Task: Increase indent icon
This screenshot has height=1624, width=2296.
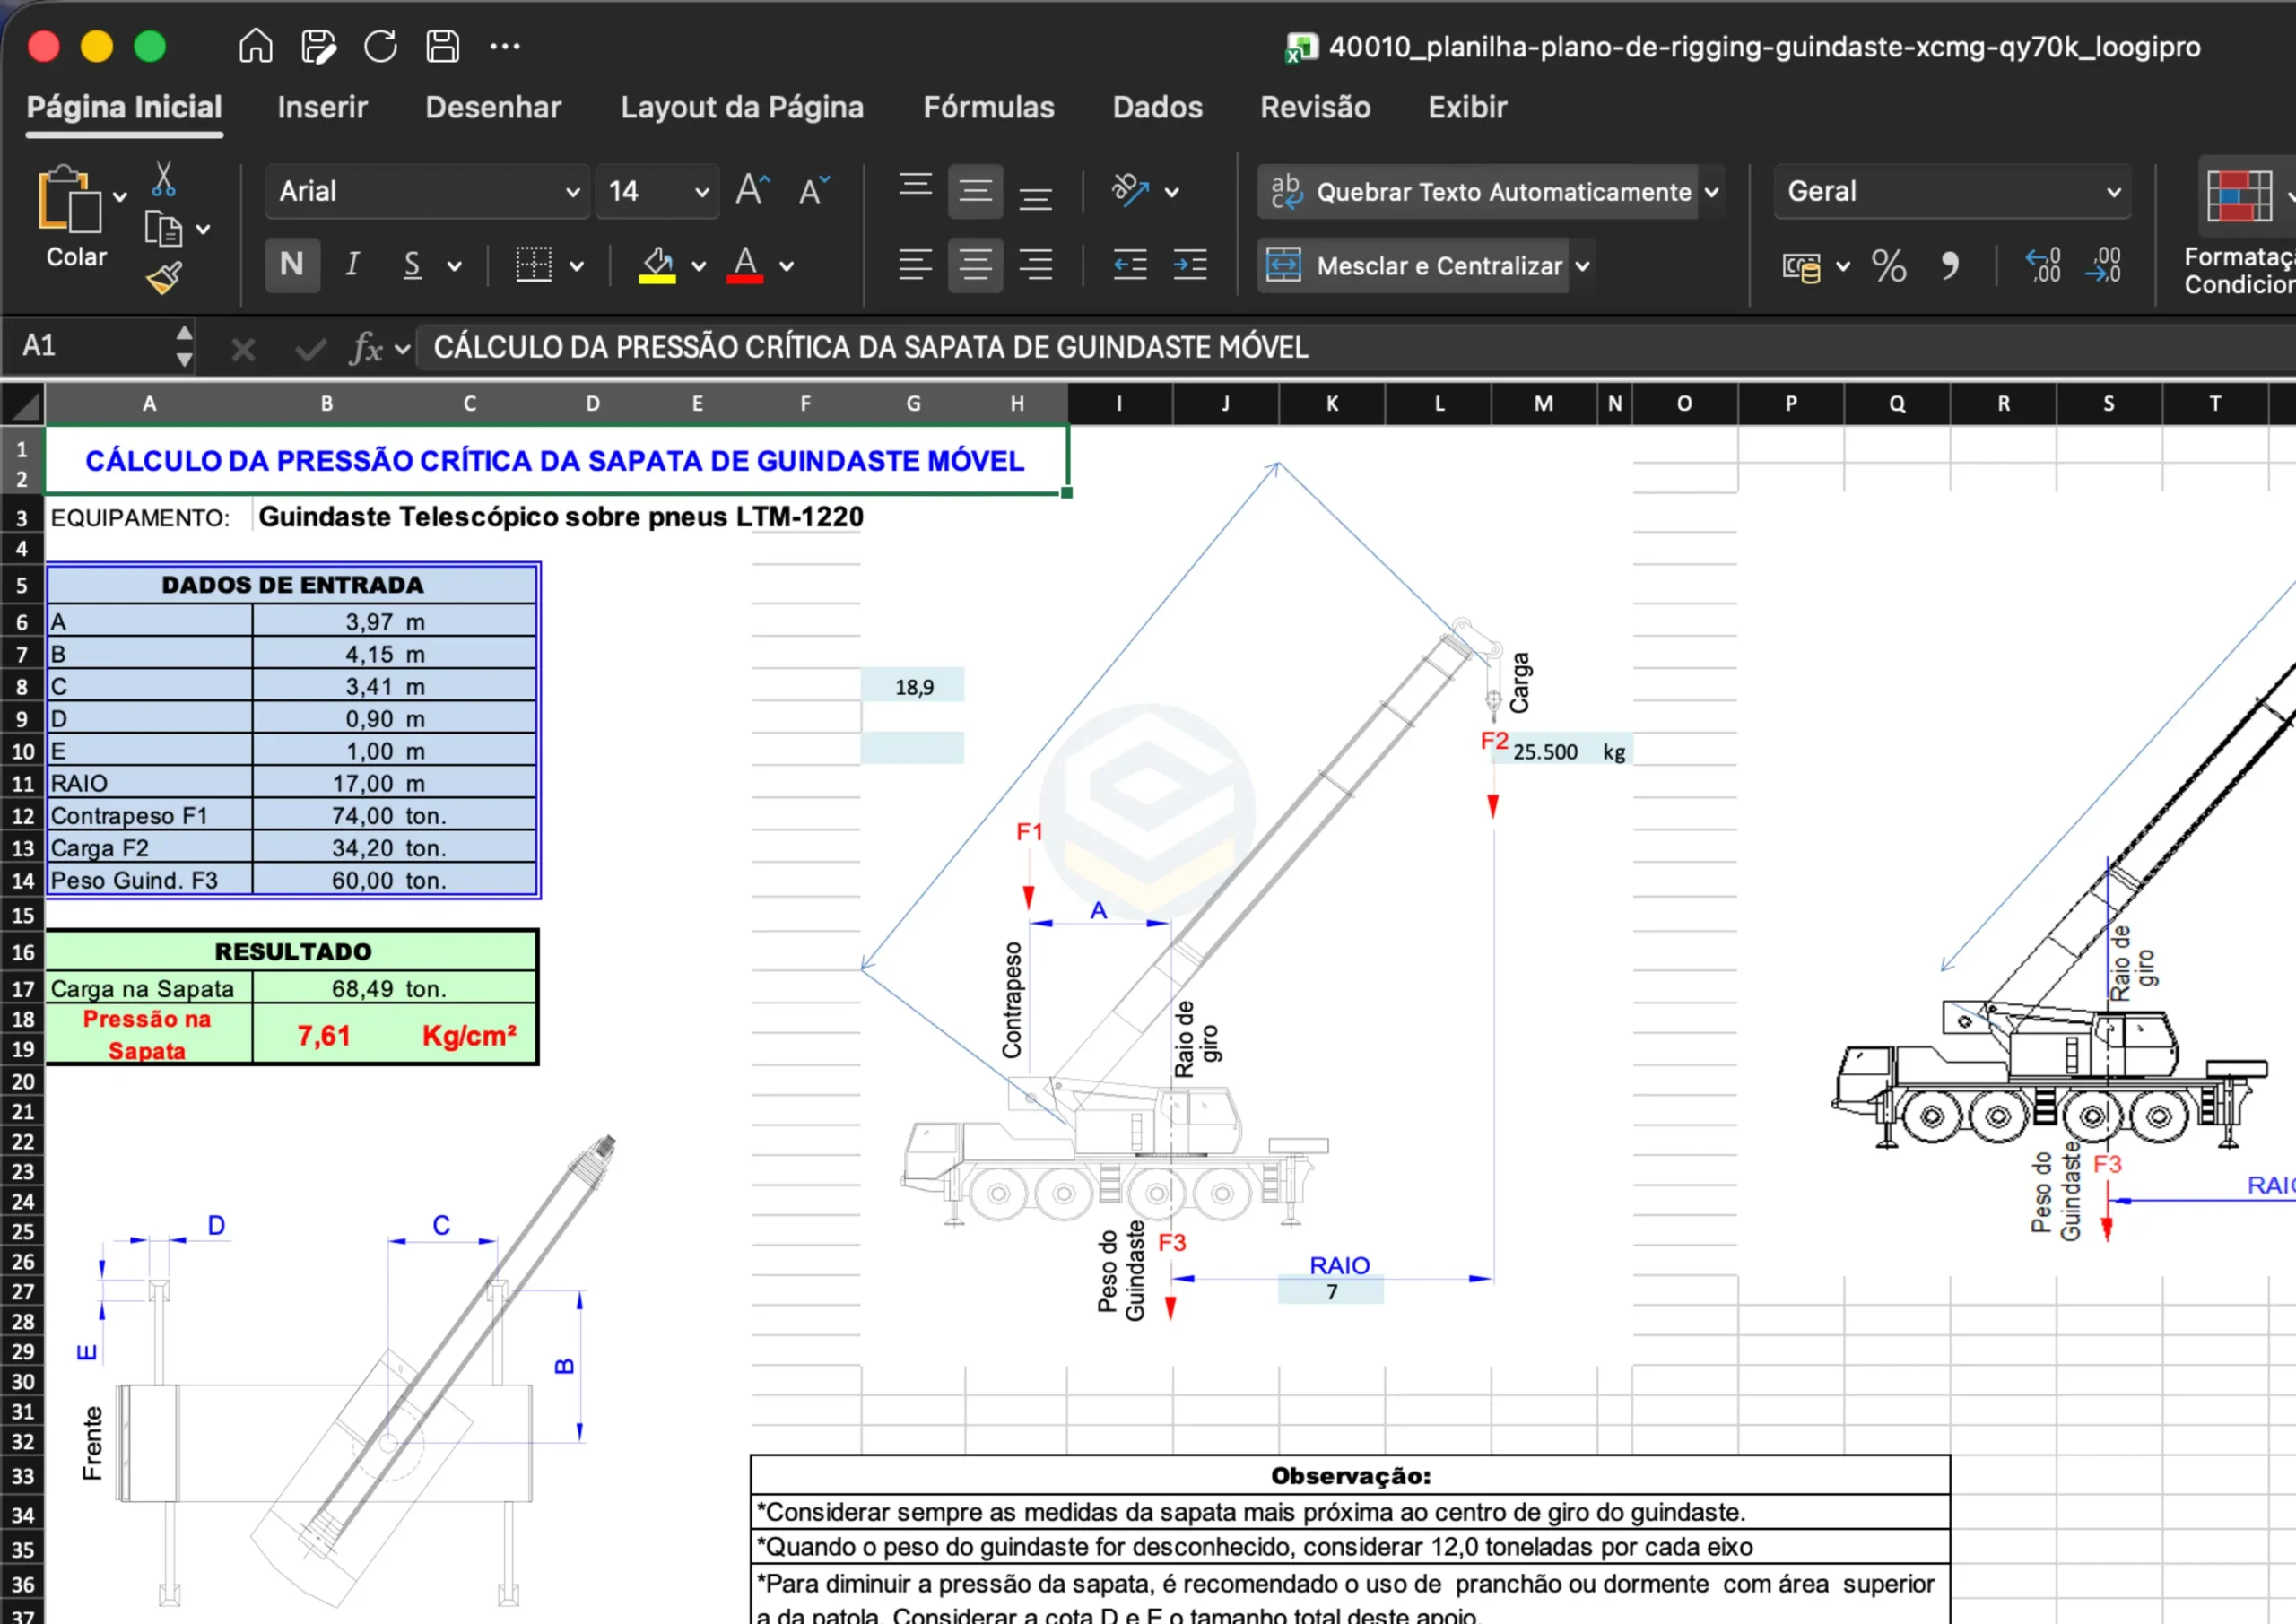Action: coord(1190,265)
